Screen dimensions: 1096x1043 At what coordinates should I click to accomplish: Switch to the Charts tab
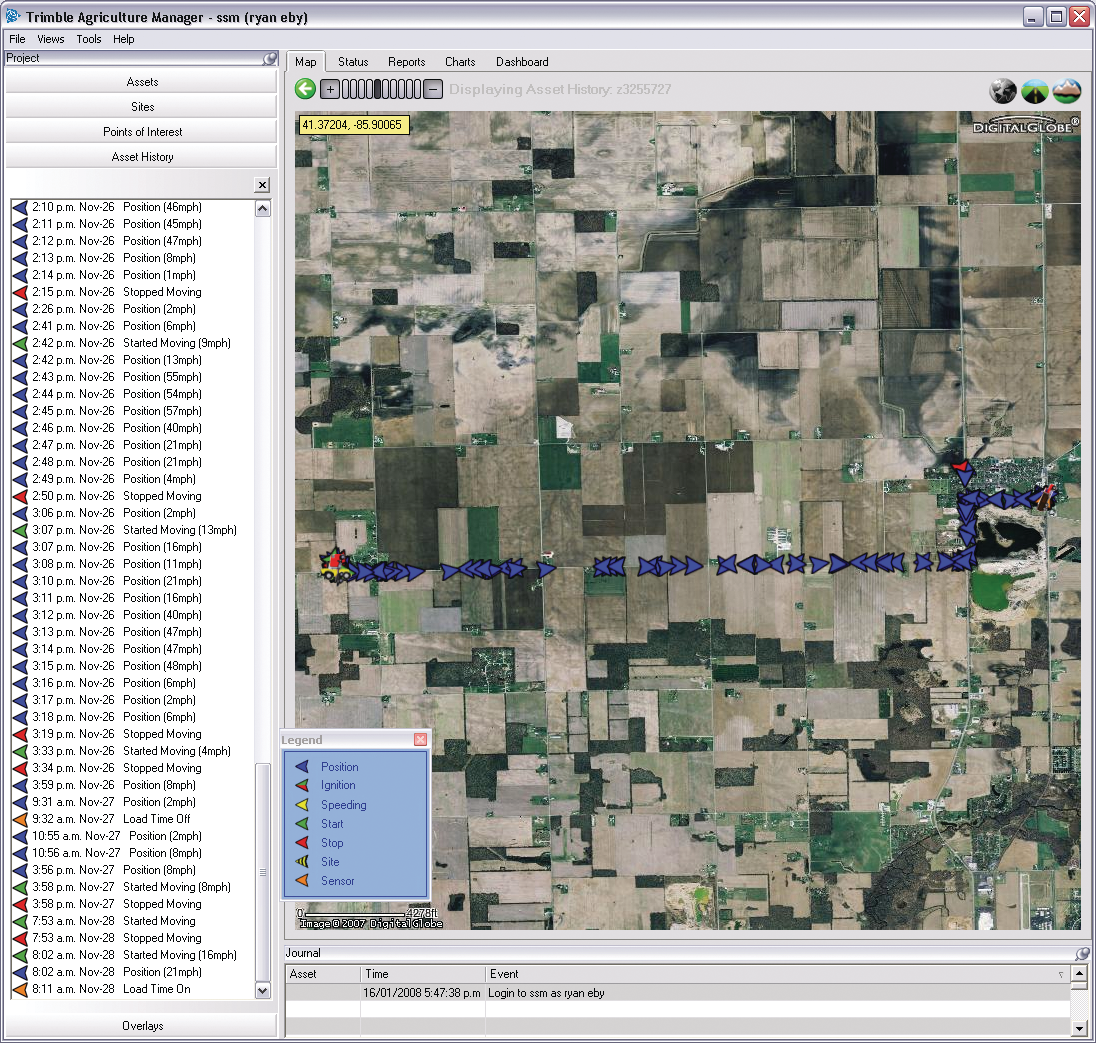click(x=460, y=62)
